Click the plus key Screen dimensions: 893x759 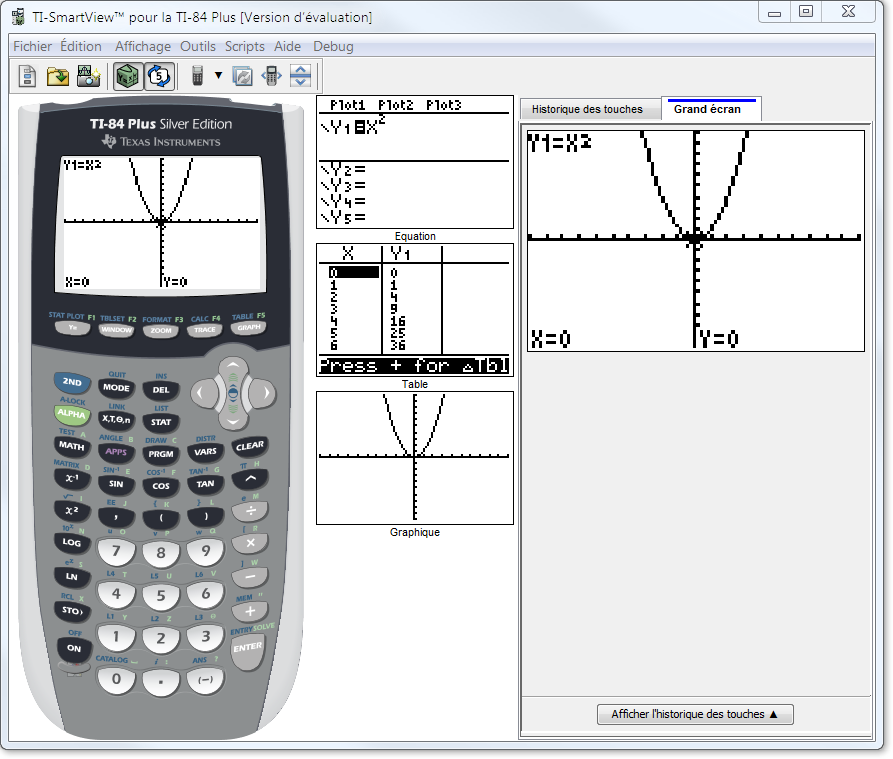pos(250,612)
